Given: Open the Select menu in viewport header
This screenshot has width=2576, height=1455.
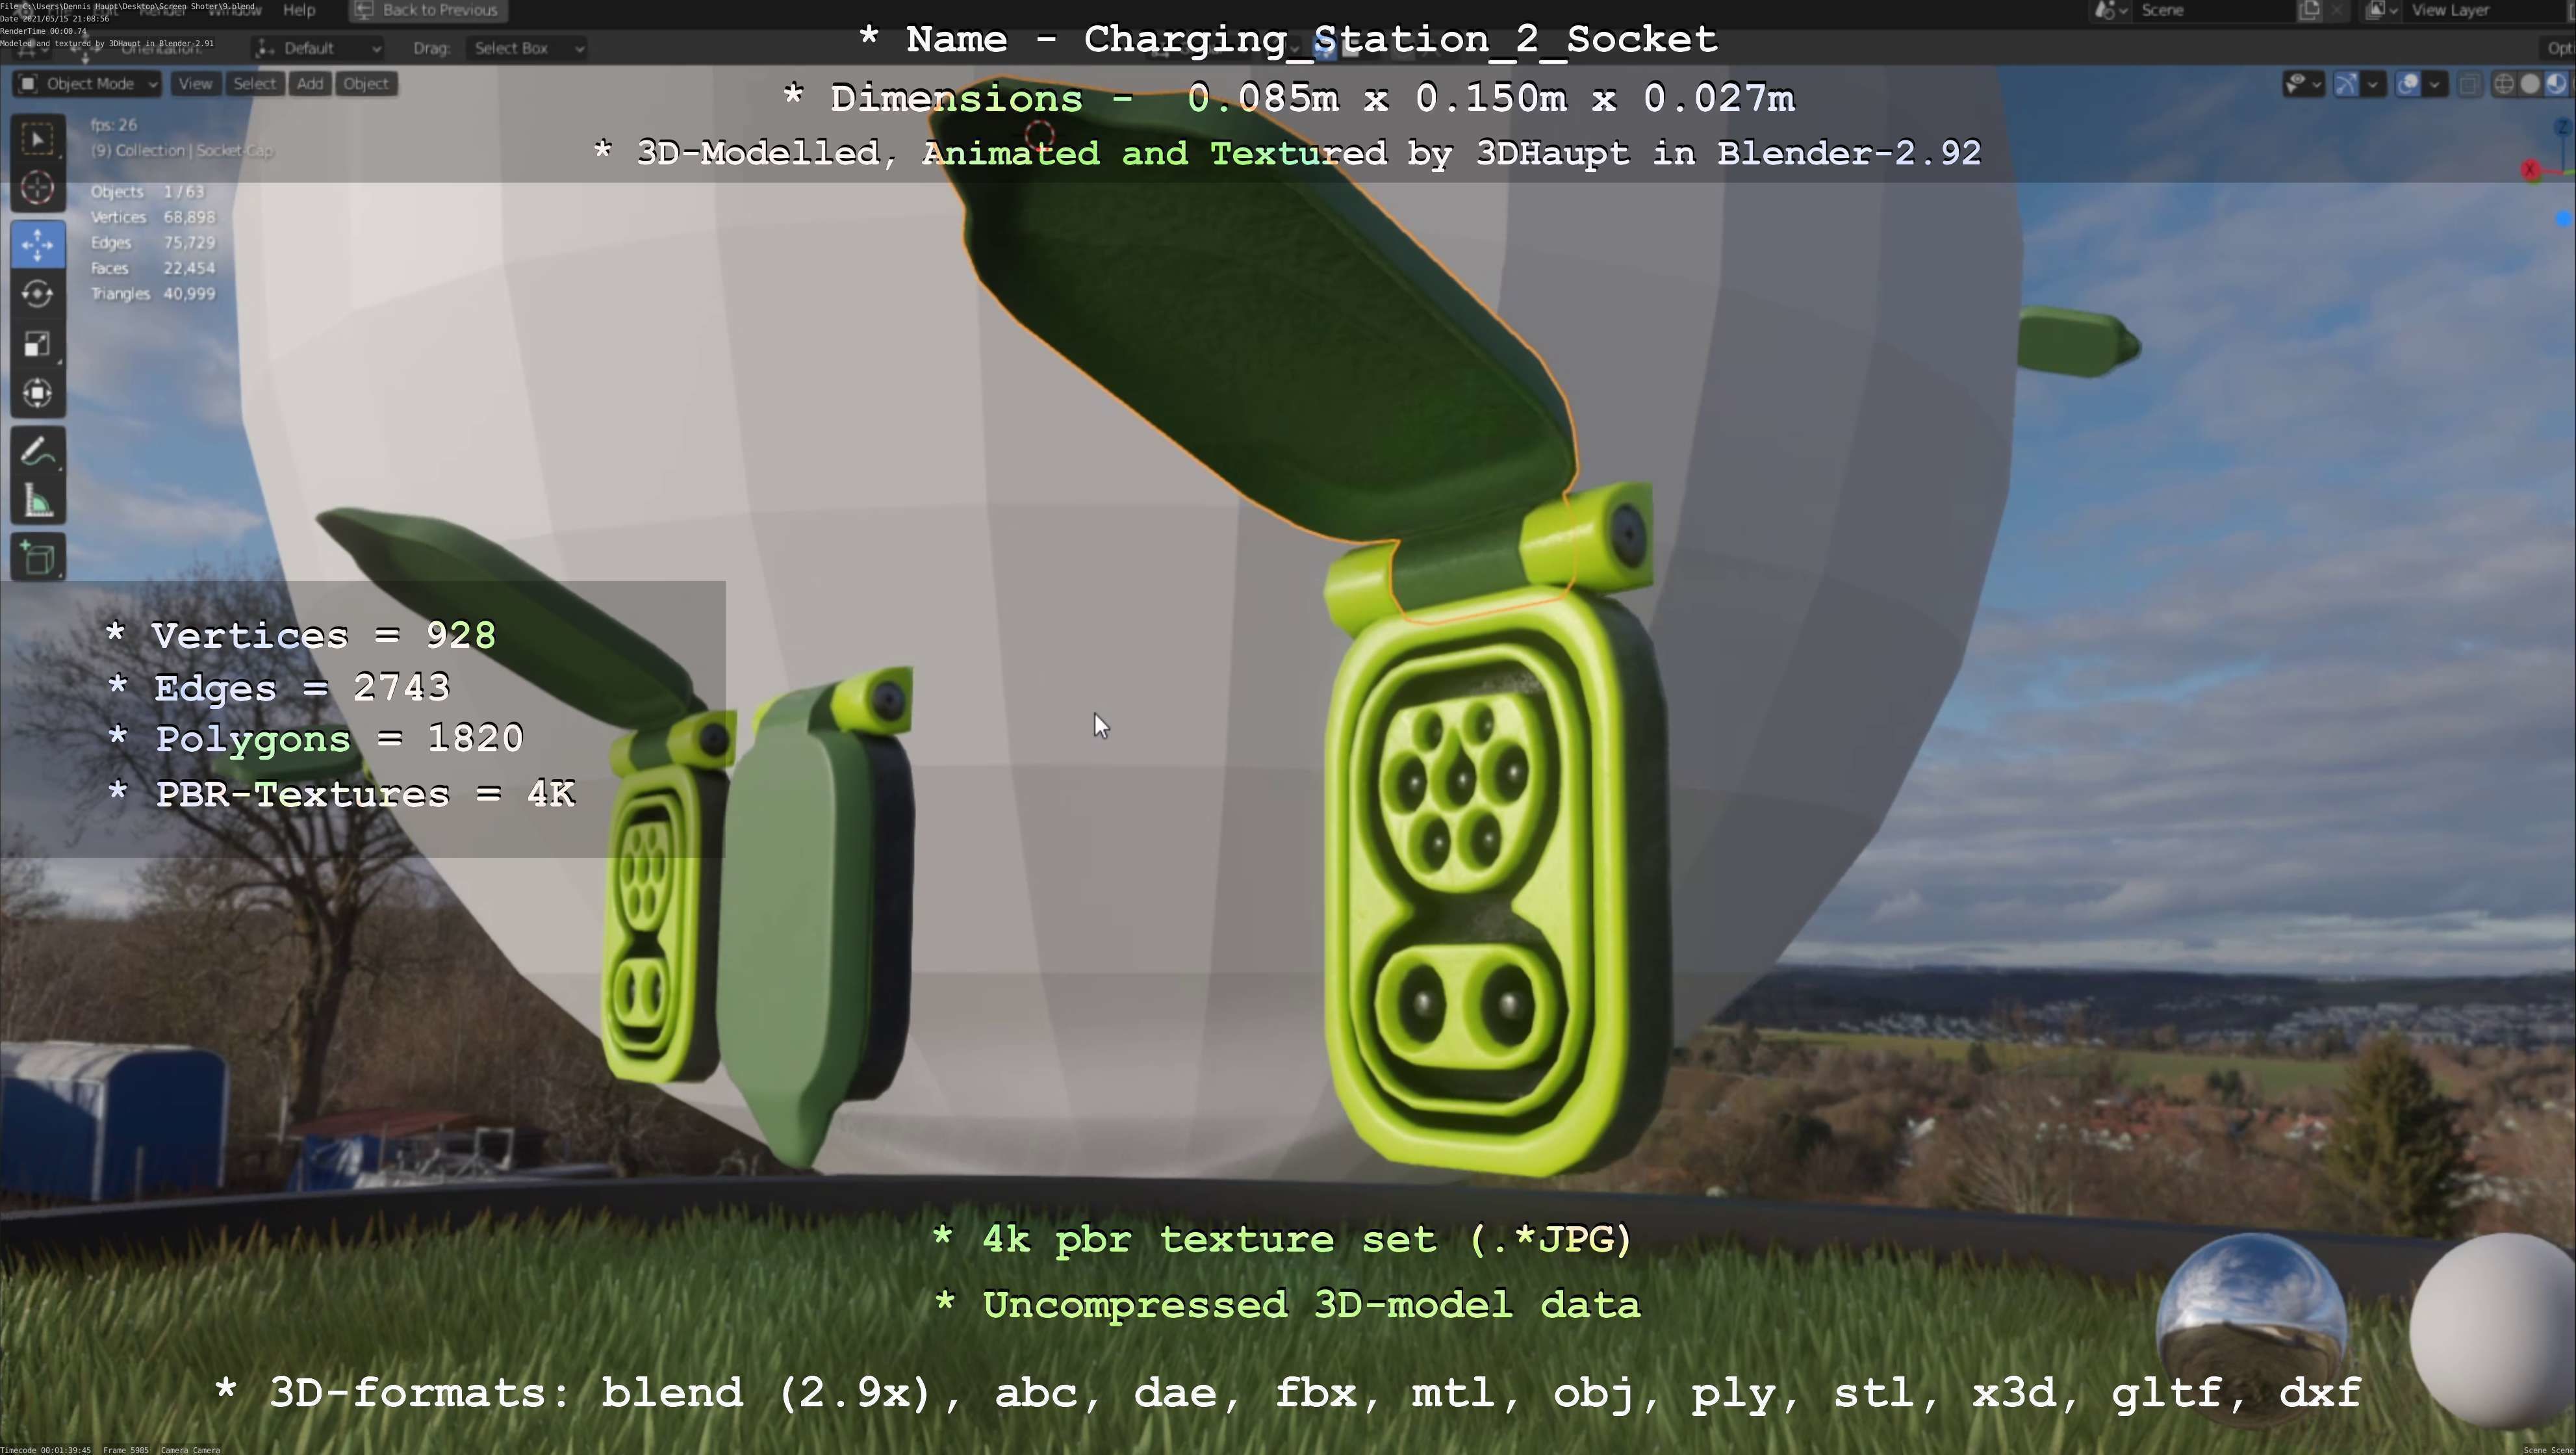Looking at the screenshot, I should (254, 84).
